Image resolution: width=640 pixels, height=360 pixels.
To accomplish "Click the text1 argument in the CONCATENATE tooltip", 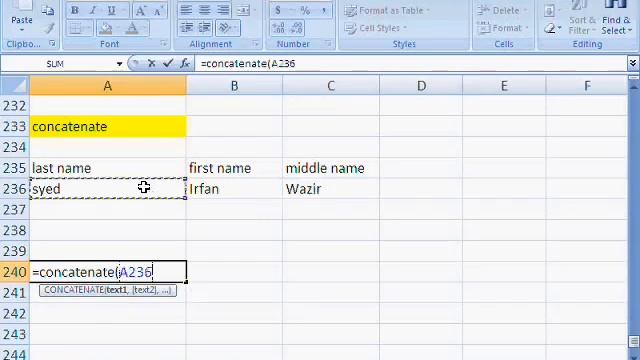I will click(x=117, y=290).
